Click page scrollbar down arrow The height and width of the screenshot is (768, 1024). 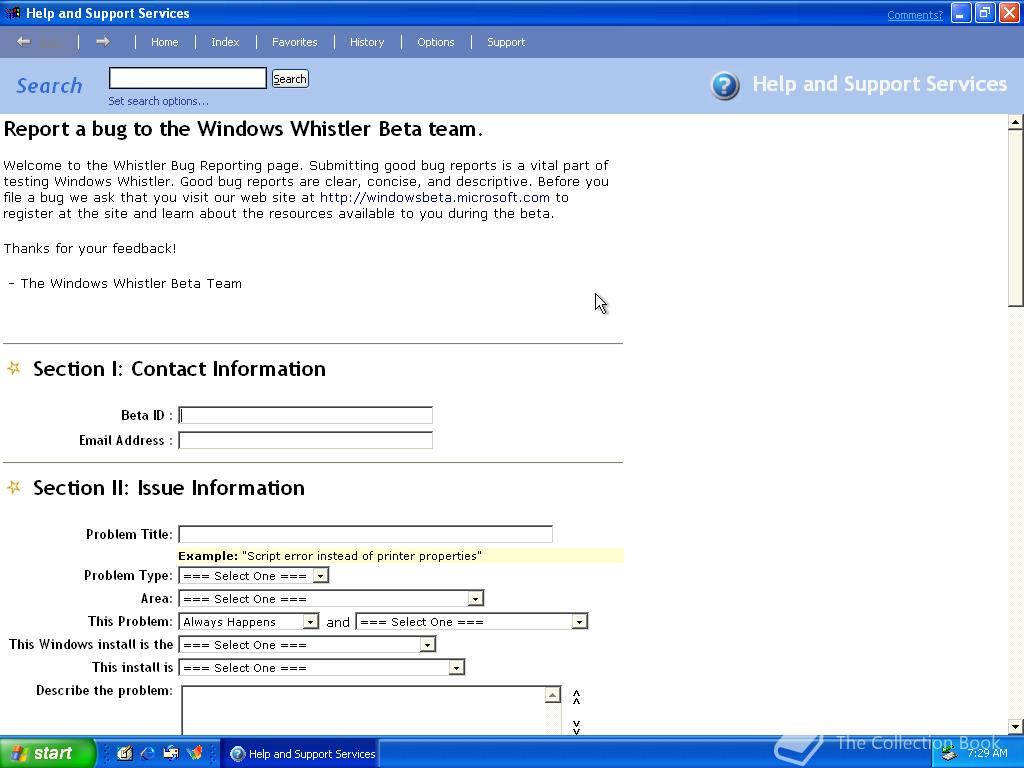1016,726
